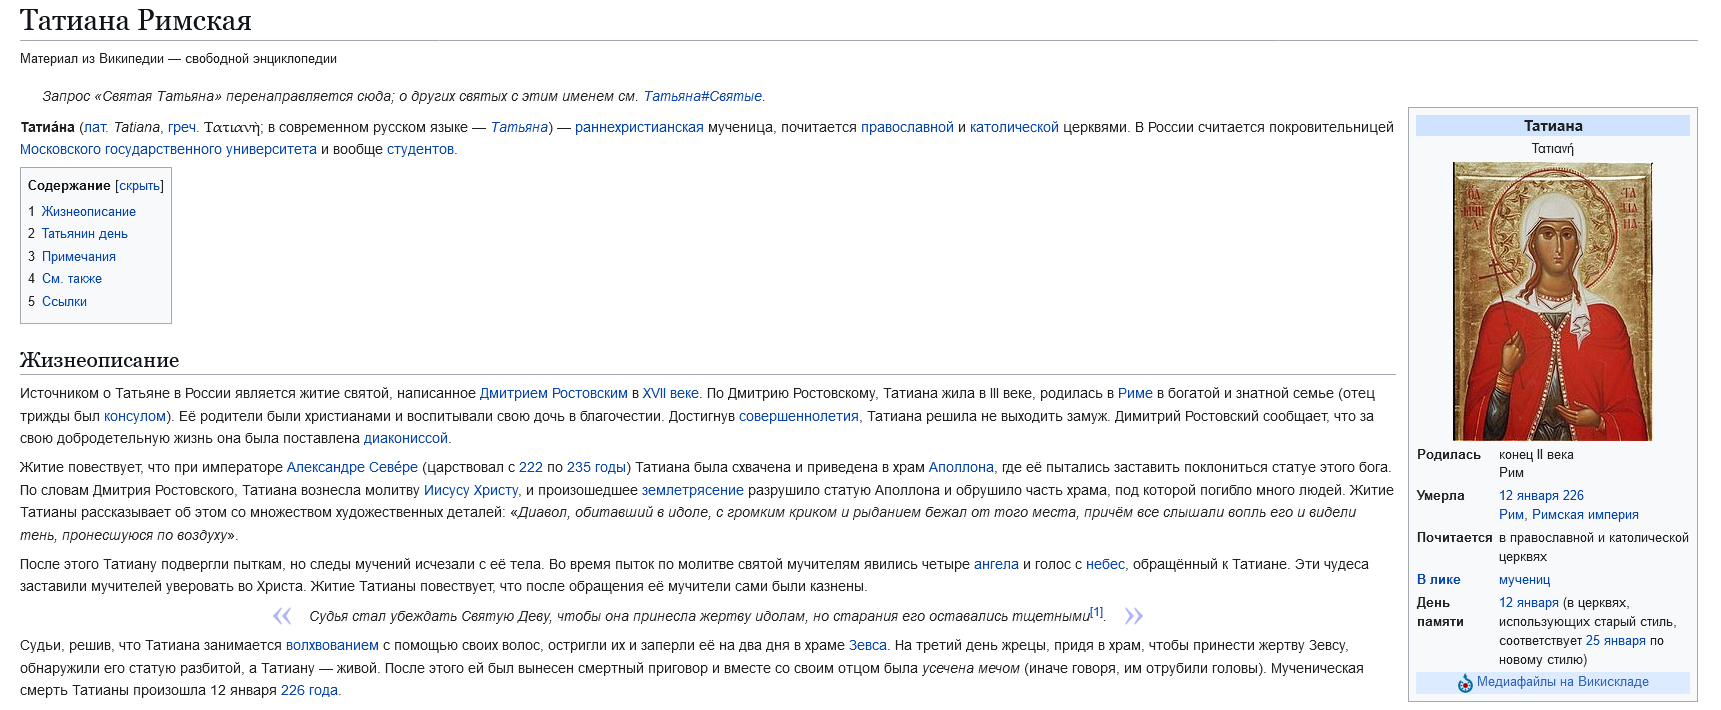The height and width of the screenshot is (710, 1721).
Task: Open the «Зевса» link
Action: point(867,646)
